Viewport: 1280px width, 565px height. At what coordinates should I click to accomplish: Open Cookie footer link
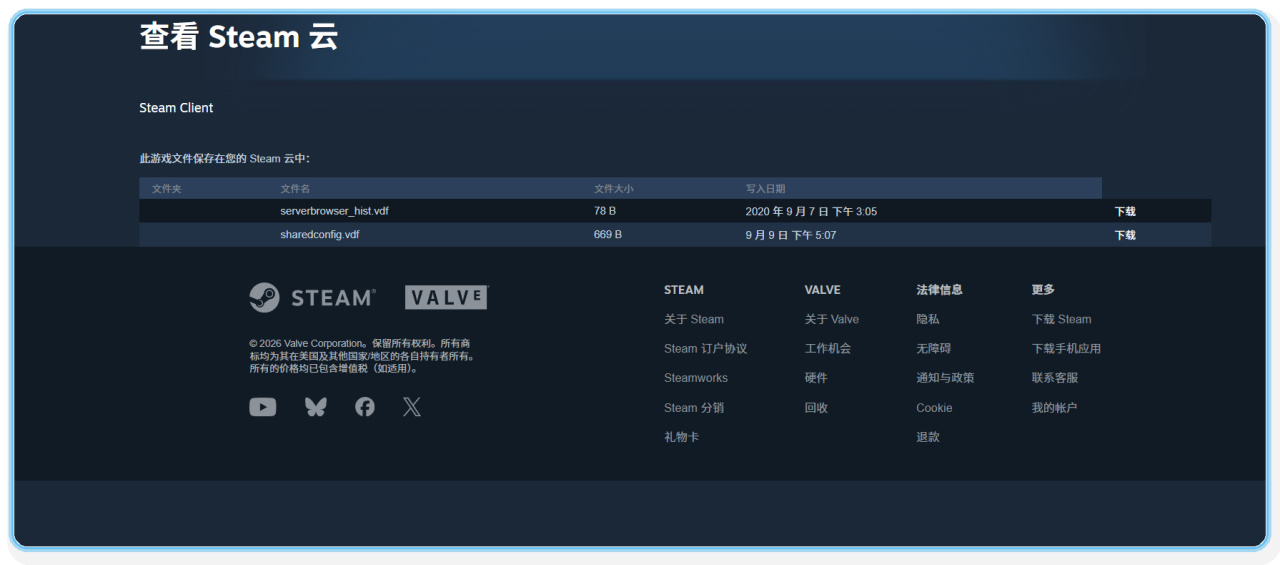pyautogui.click(x=934, y=408)
